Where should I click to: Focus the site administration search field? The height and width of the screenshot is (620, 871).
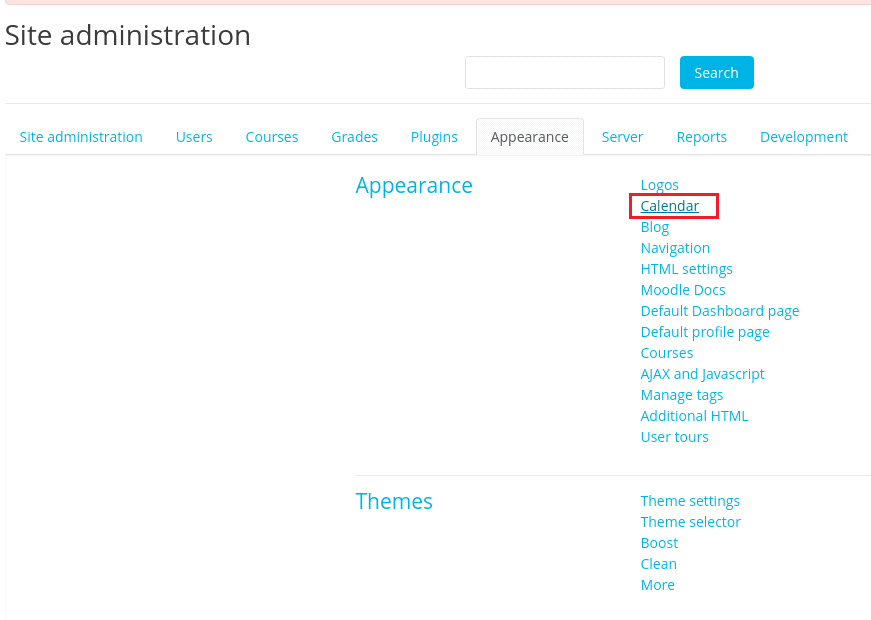click(564, 72)
